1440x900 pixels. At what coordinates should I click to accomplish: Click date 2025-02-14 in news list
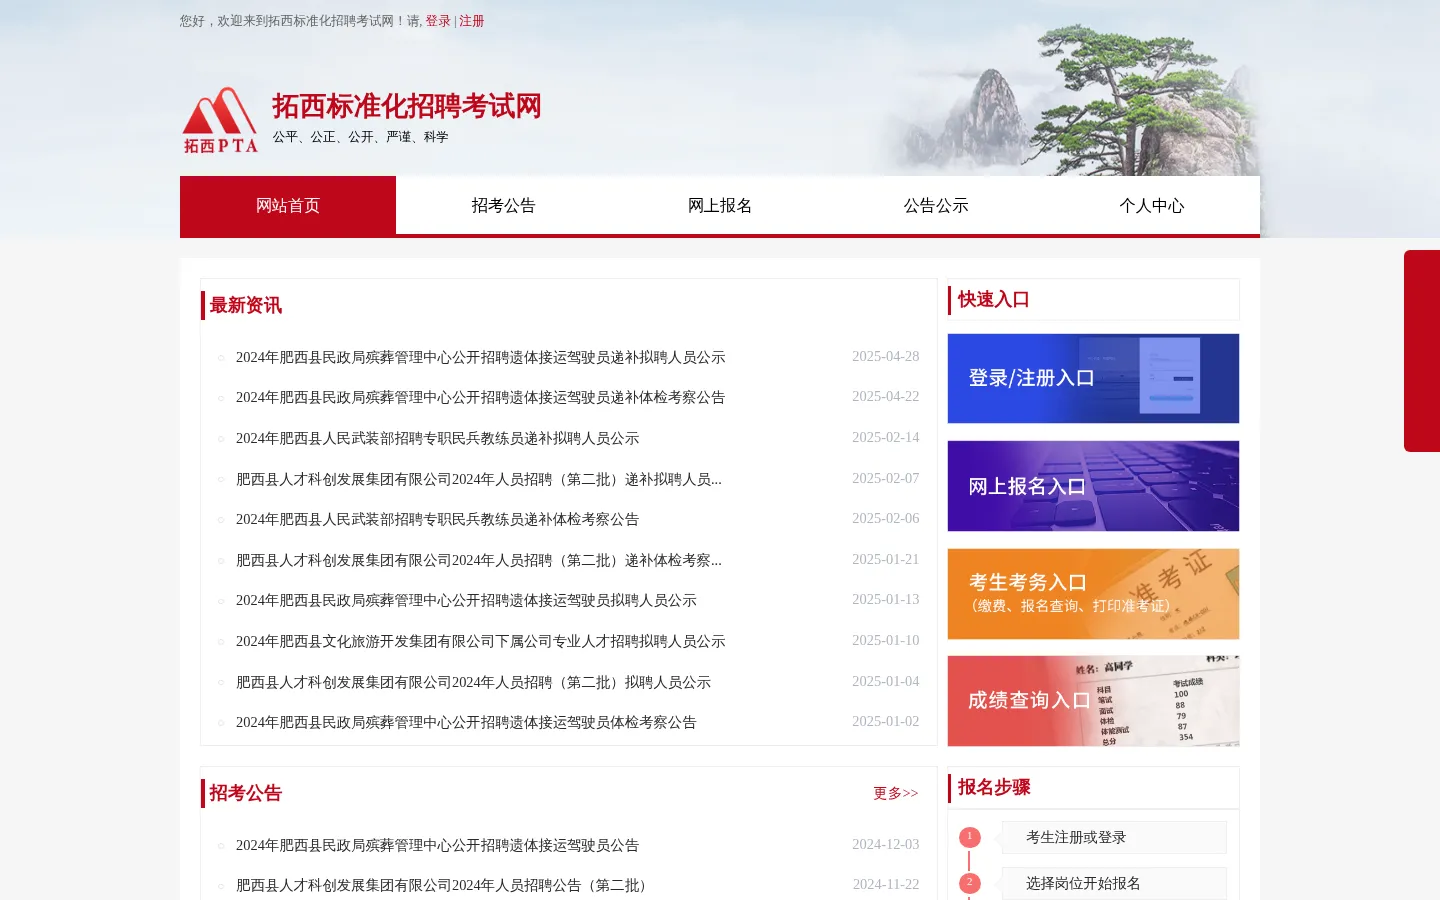pyautogui.click(x=886, y=437)
